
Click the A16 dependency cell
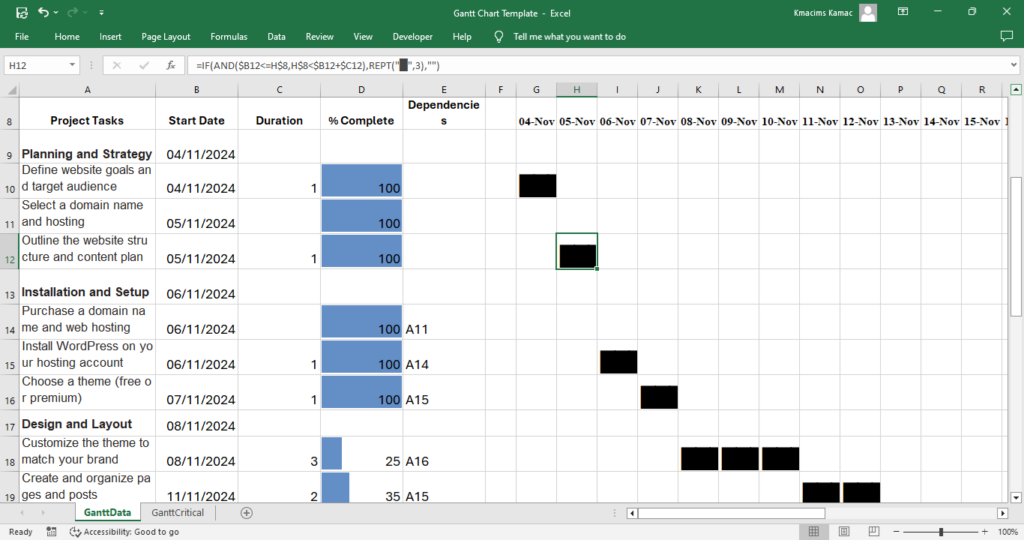(x=443, y=454)
